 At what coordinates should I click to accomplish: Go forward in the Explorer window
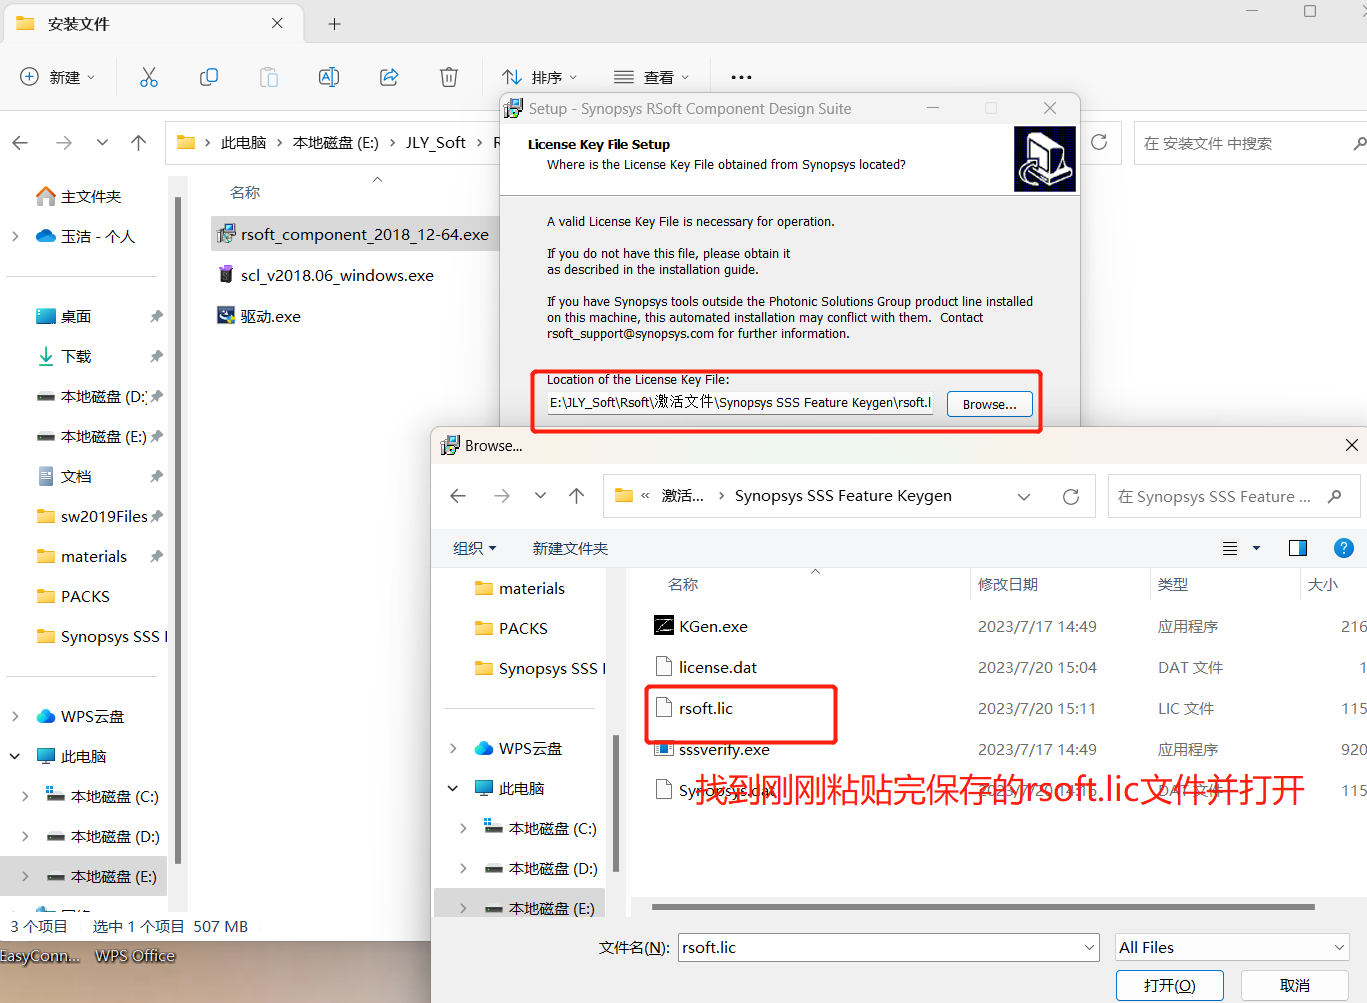coord(64,143)
